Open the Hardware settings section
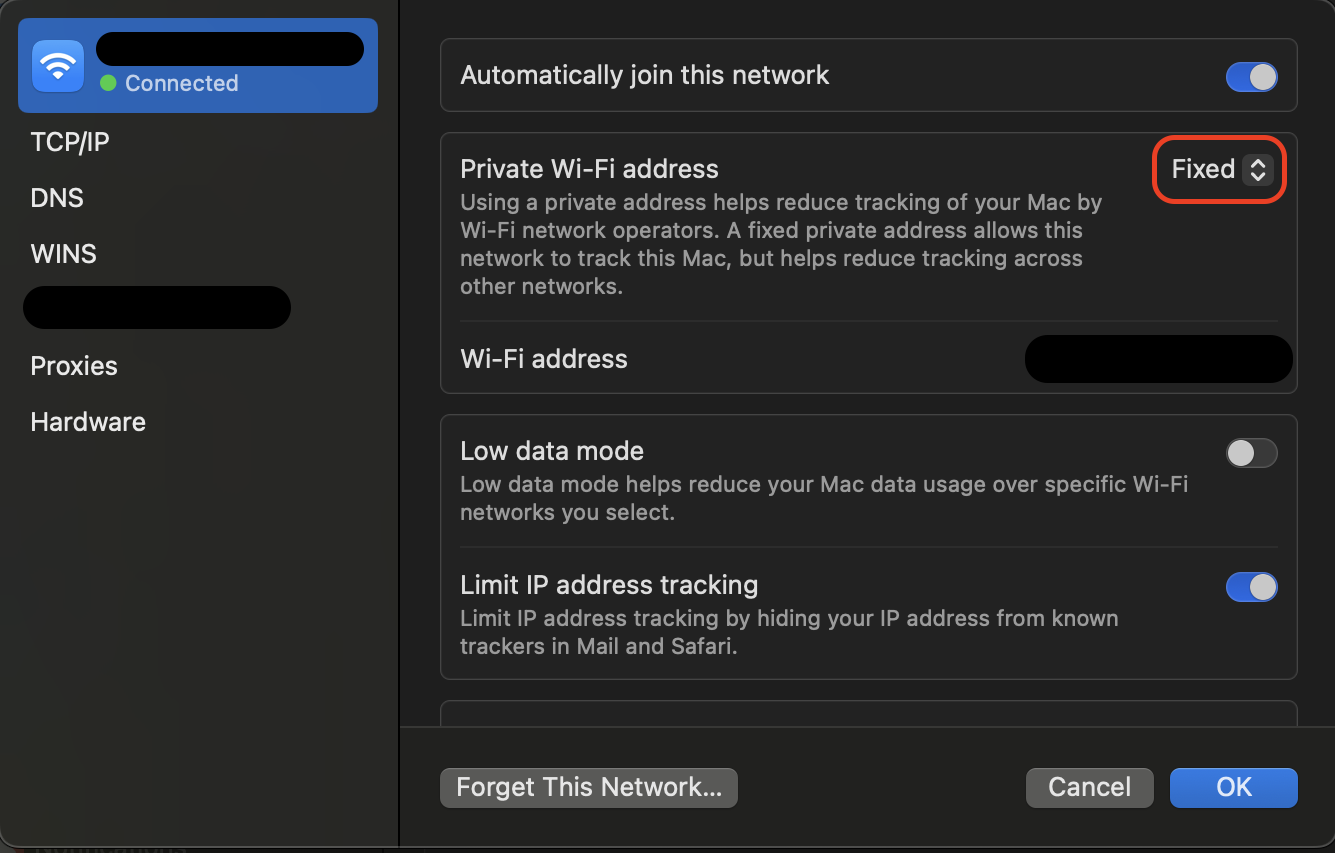Viewport: 1335px width, 853px height. 88,421
